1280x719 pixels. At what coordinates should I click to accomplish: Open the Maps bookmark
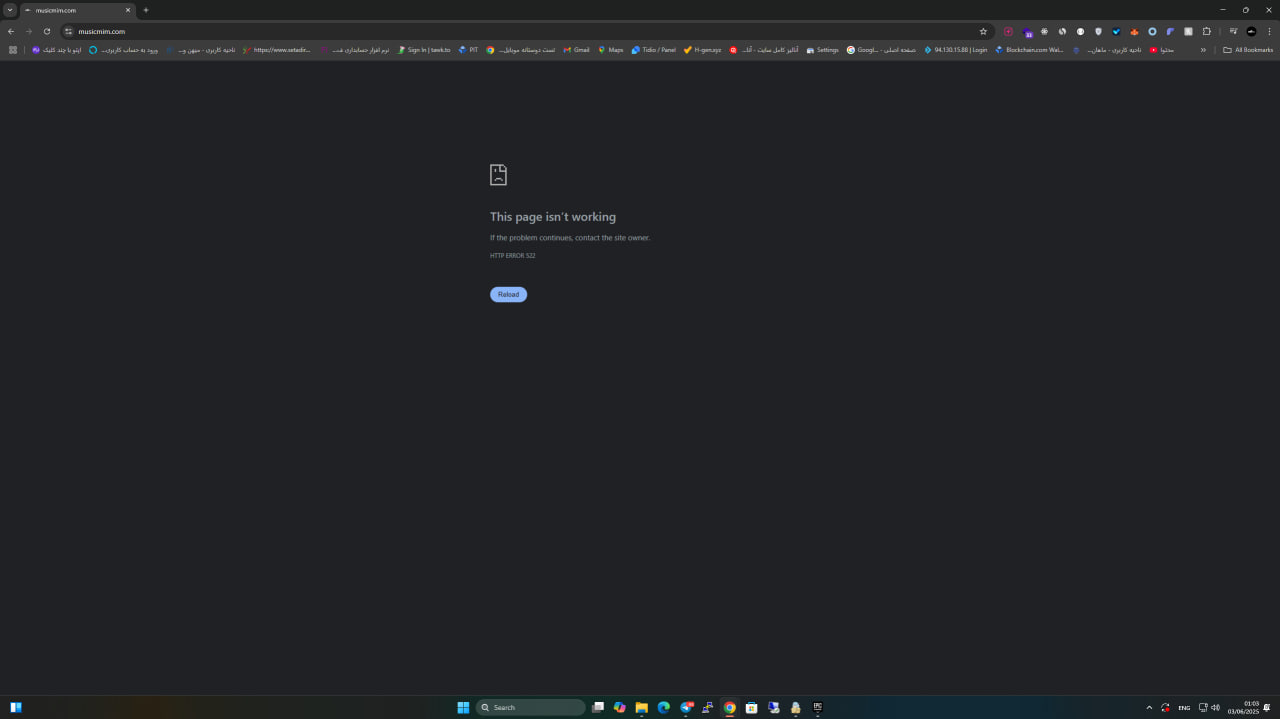click(x=610, y=50)
